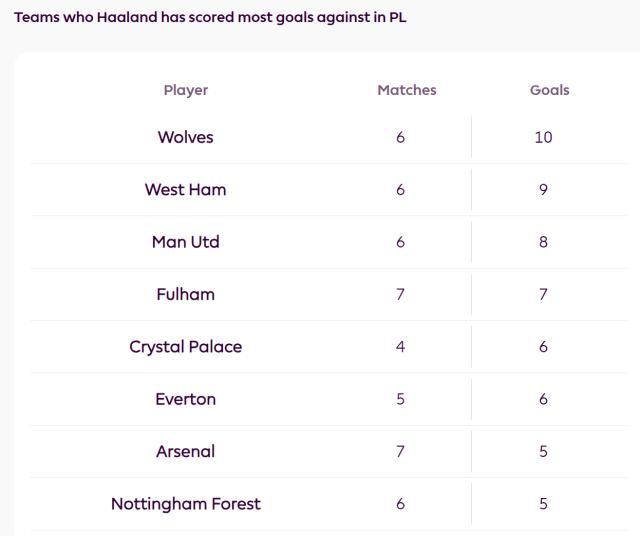Screen dimensions: 640x536
Task: Open the Man Utd team entry
Action: click(186, 242)
